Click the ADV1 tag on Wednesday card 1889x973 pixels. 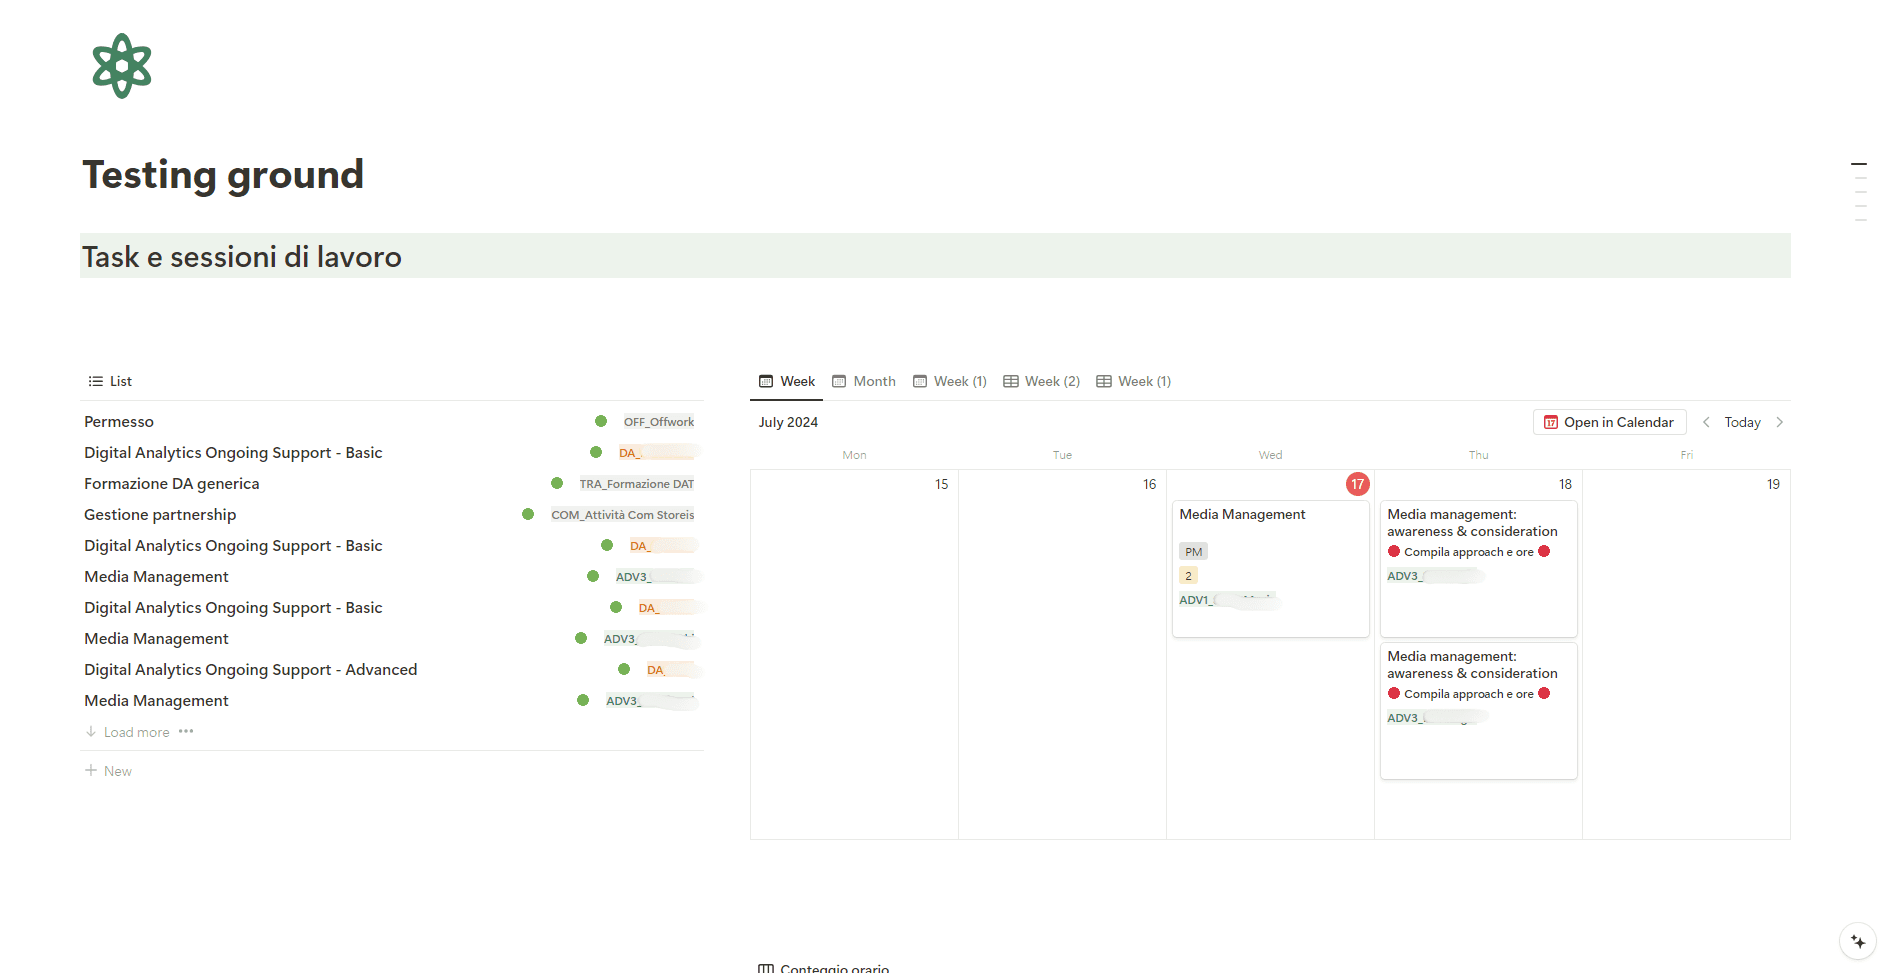(x=1228, y=600)
